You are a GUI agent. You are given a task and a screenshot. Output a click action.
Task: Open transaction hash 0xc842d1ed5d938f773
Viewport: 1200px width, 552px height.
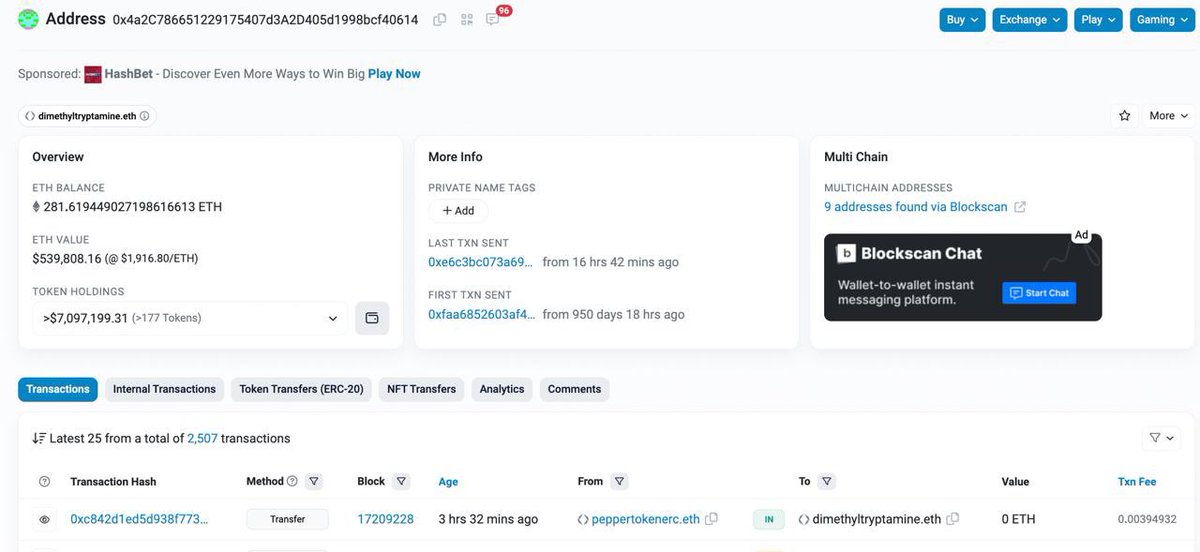[139, 520]
